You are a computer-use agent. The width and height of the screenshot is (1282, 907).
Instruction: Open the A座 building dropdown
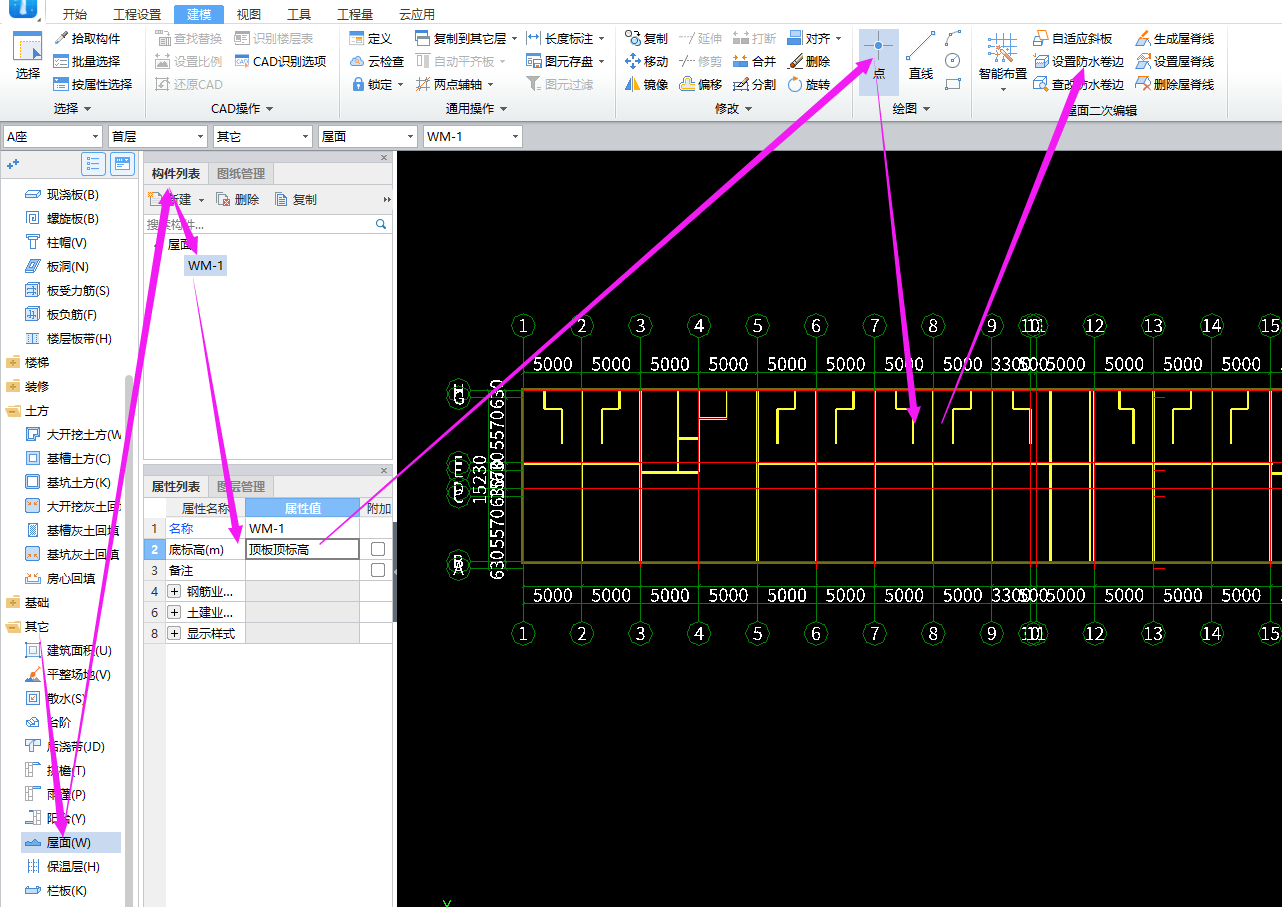[53, 136]
